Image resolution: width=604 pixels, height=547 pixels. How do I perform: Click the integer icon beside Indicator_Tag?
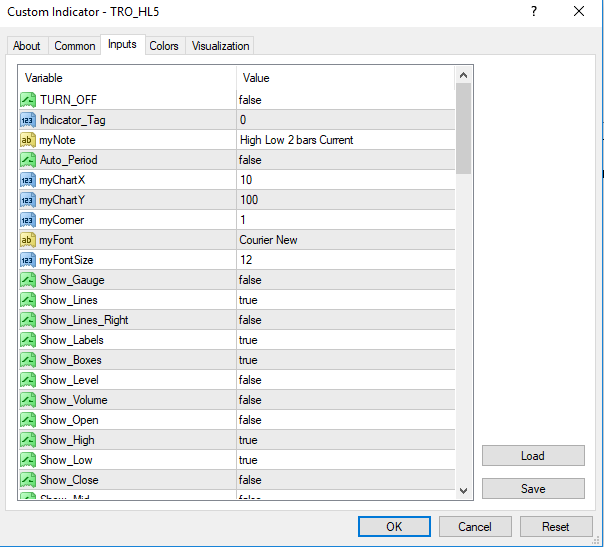click(28, 120)
